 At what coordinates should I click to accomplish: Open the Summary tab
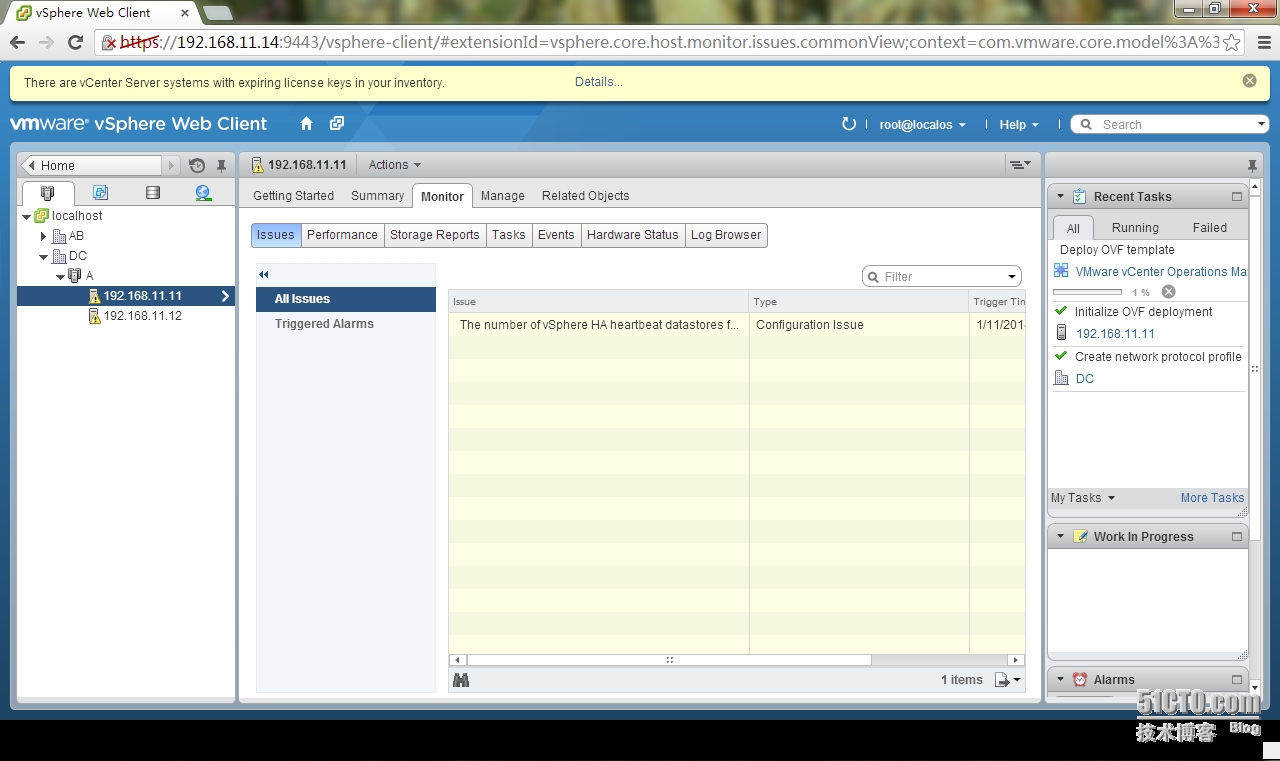coord(377,196)
